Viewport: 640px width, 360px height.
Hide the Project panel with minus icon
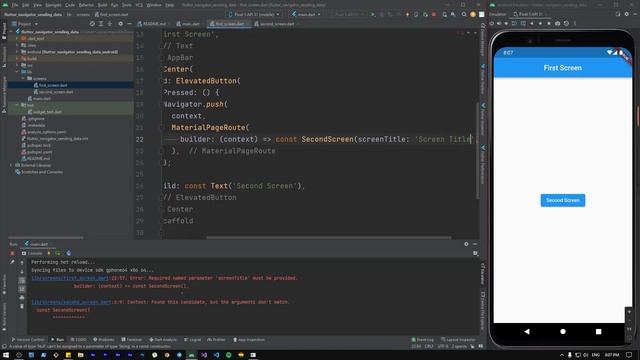[129, 24]
